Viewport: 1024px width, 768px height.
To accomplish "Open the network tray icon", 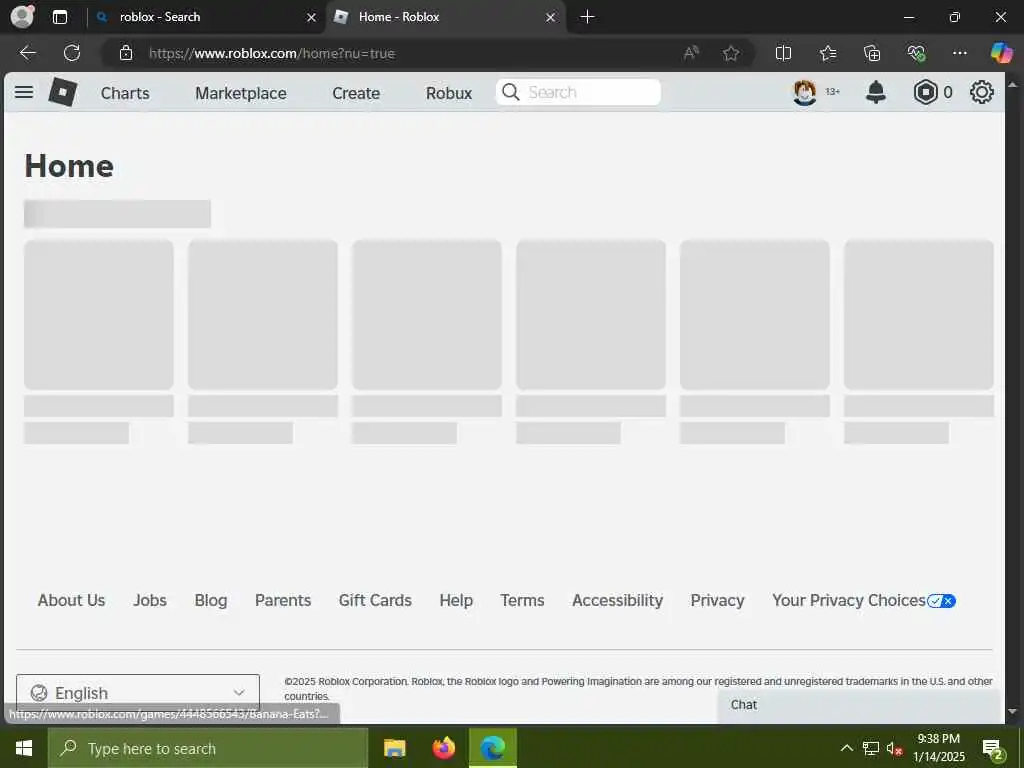I will pyautogui.click(x=871, y=748).
